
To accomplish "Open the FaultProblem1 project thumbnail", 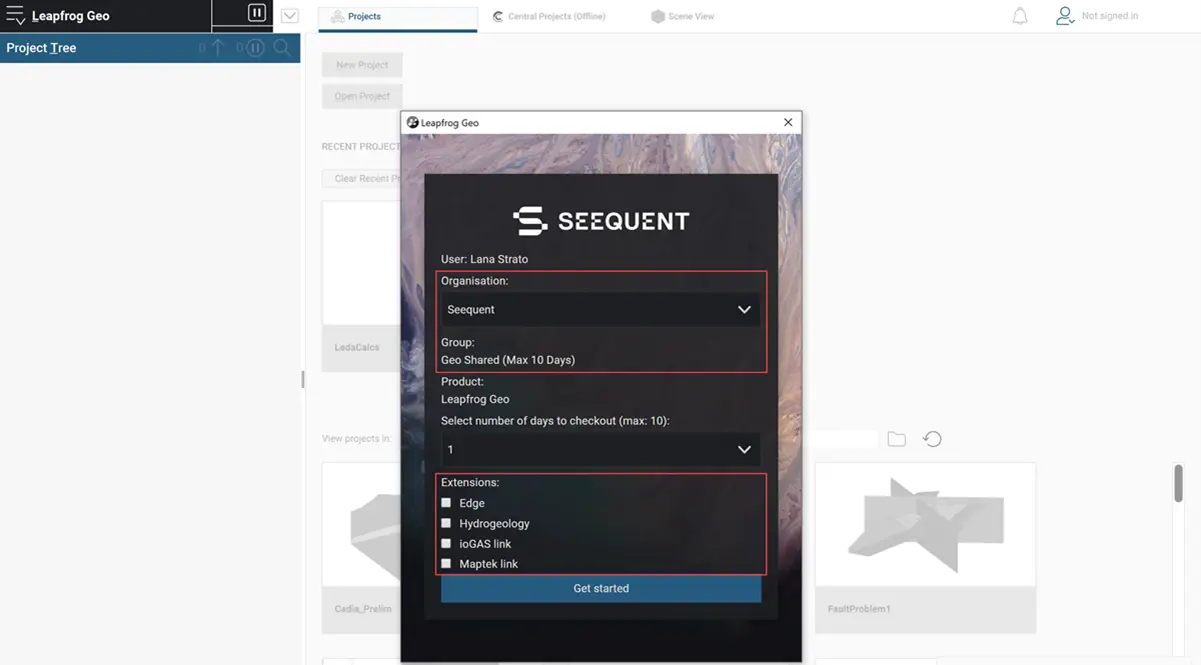I will [x=925, y=547].
